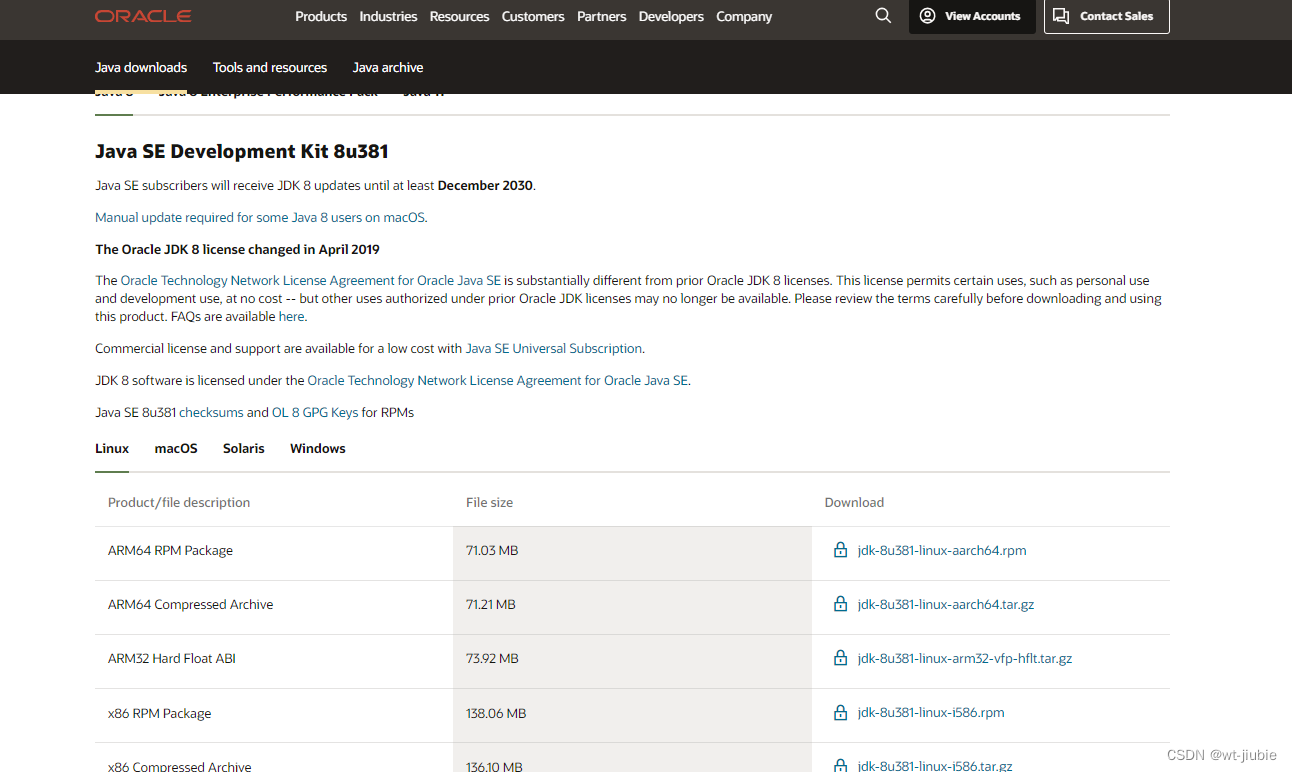1292x772 pixels.
Task: Open the FAQs 'here' link
Action: click(x=291, y=316)
